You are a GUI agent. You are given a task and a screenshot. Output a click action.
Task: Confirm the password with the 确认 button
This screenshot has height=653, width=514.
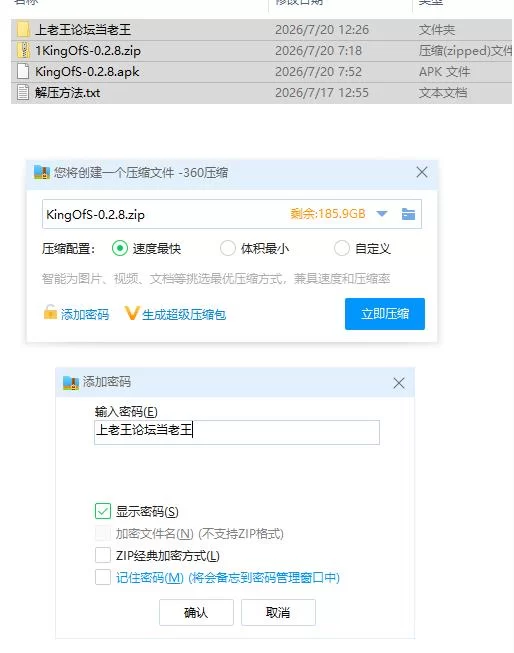point(196,612)
